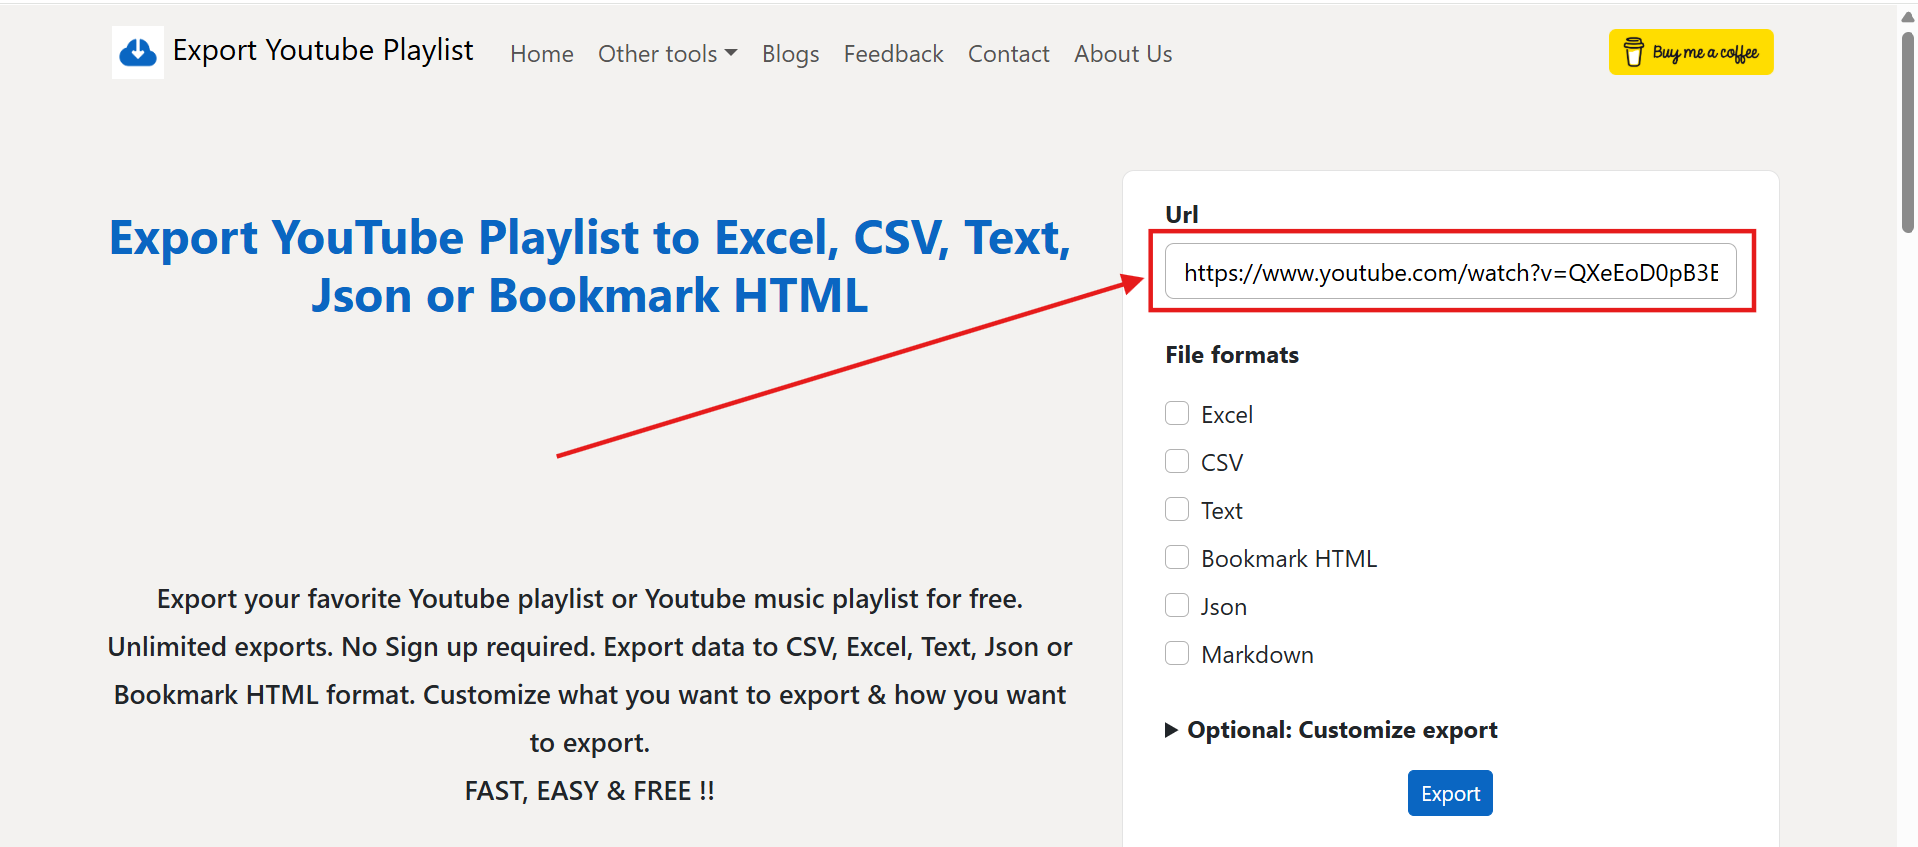The width and height of the screenshot is (1918, 847).
Task: Enable the CSV format checkbox
Action: coord(1177,462)
